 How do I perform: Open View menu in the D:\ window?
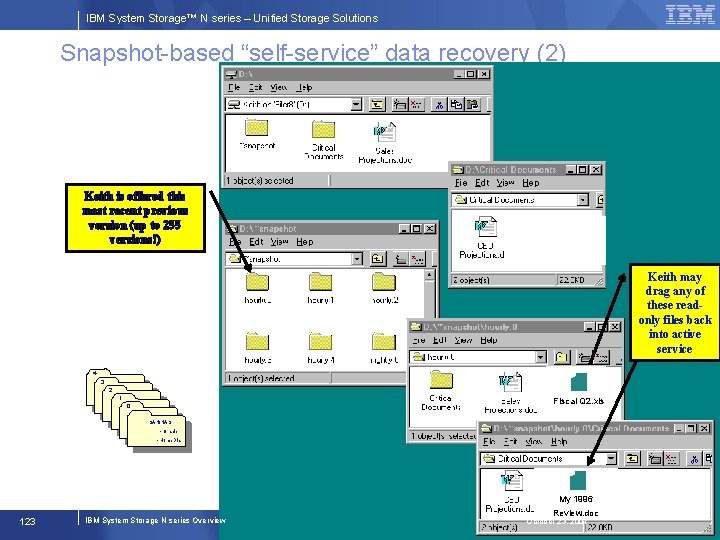[x=278, y=87]
